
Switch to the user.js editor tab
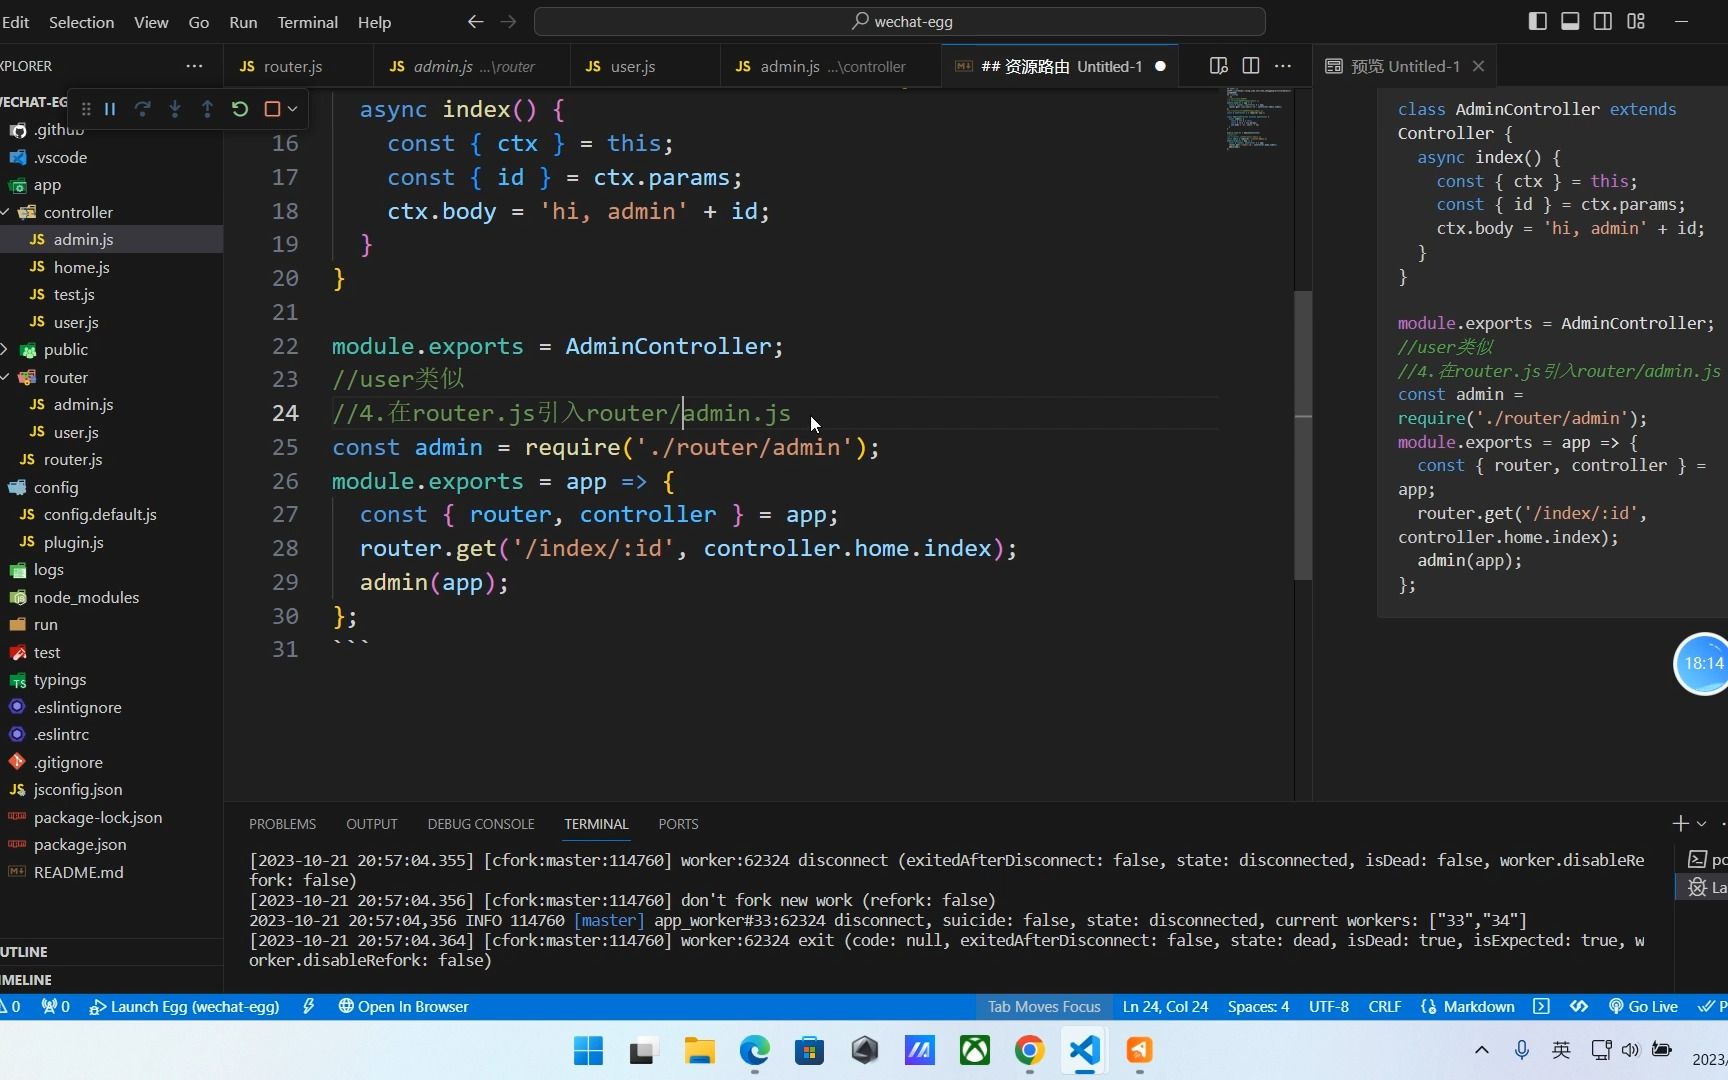coord(645,66)
